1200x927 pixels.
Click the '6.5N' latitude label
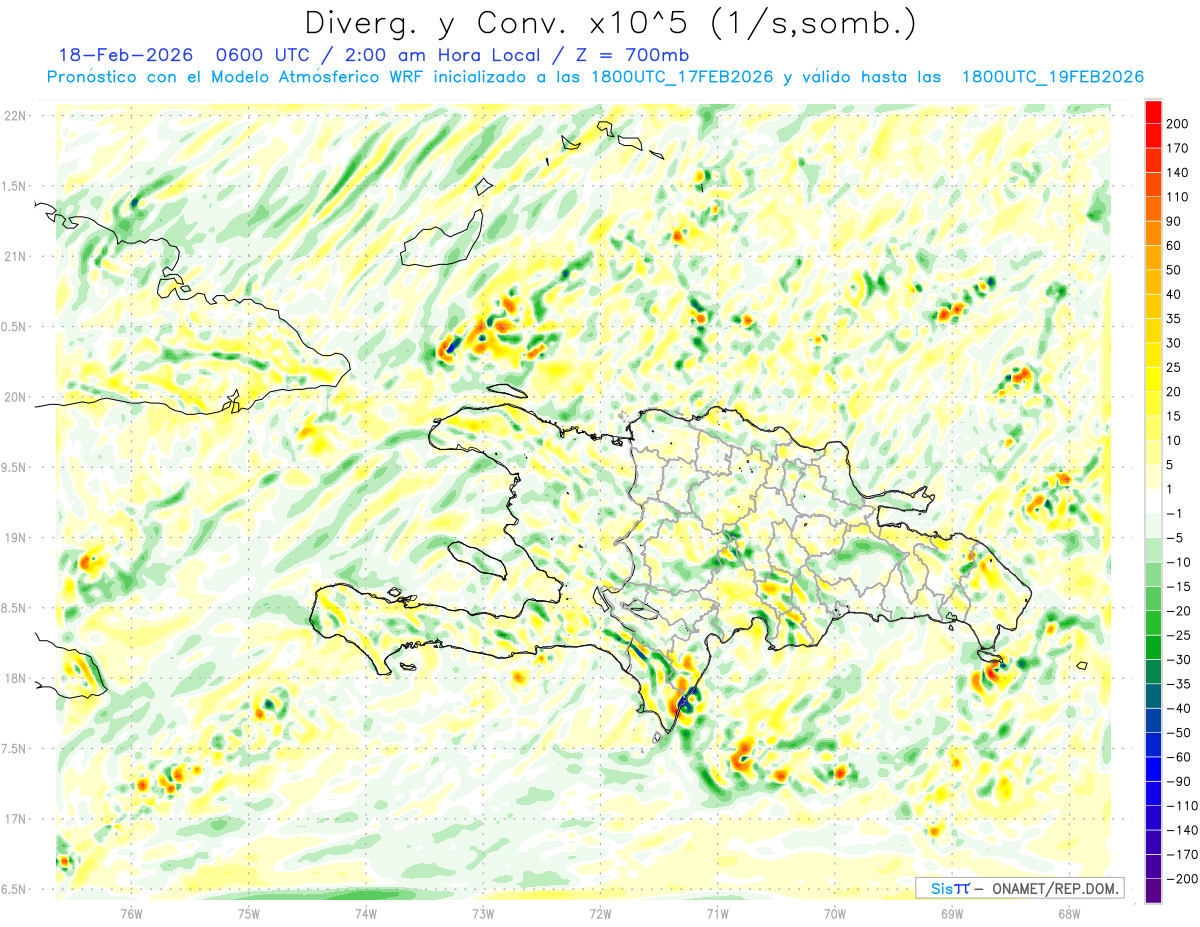[x=15, y=889]
